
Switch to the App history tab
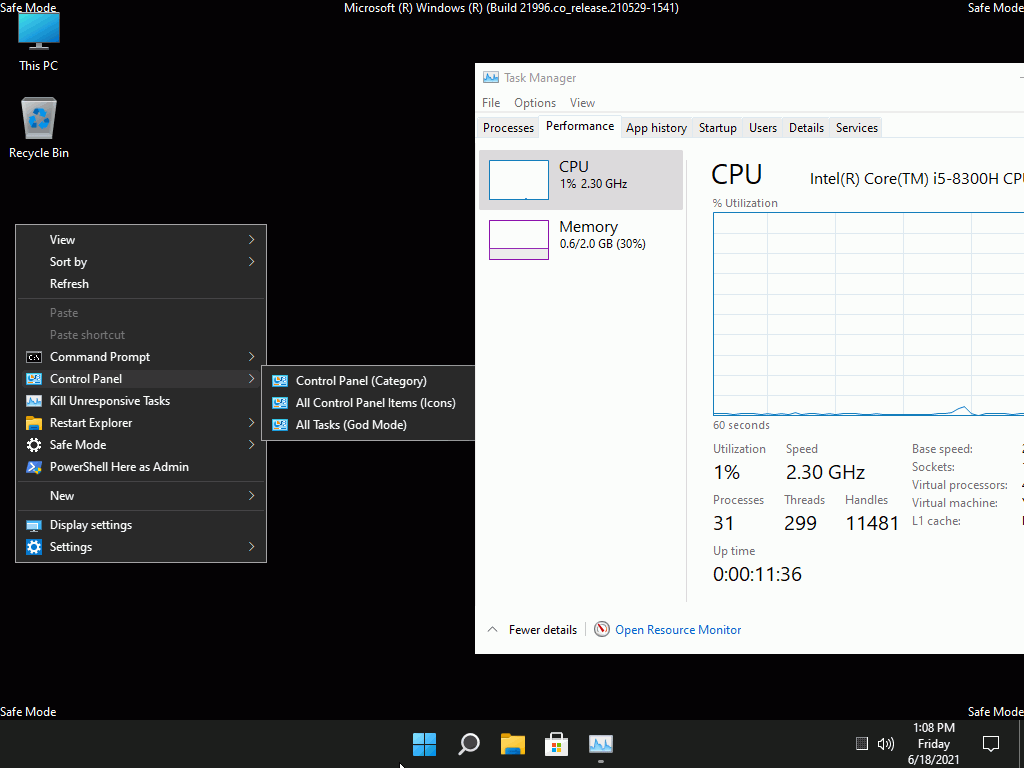click(x=656, y=128)
